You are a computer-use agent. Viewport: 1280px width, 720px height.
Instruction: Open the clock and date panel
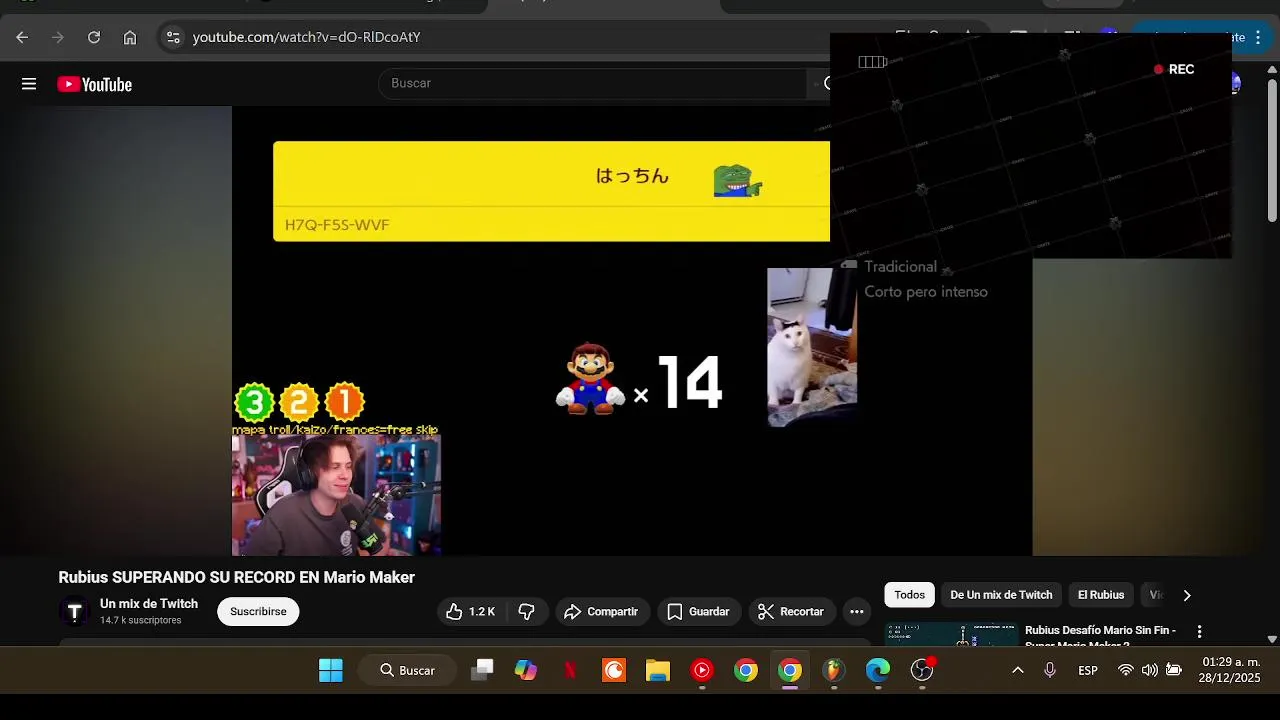(x=1230, y=670)
